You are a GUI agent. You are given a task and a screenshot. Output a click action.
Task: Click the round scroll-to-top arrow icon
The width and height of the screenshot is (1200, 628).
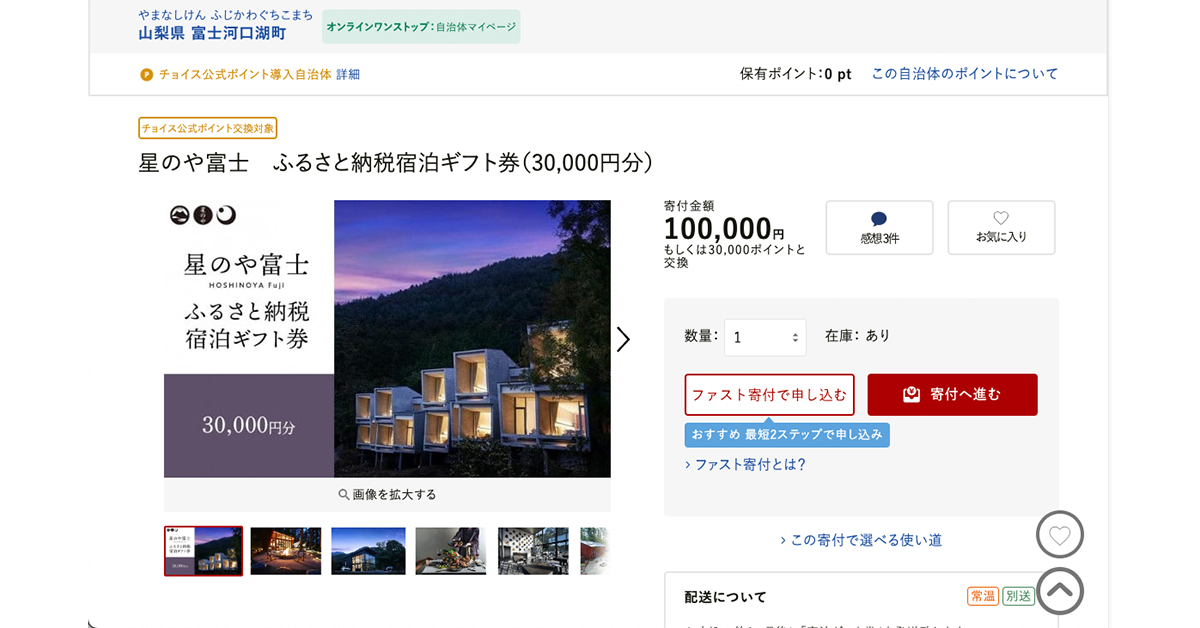coord(1060,591)
